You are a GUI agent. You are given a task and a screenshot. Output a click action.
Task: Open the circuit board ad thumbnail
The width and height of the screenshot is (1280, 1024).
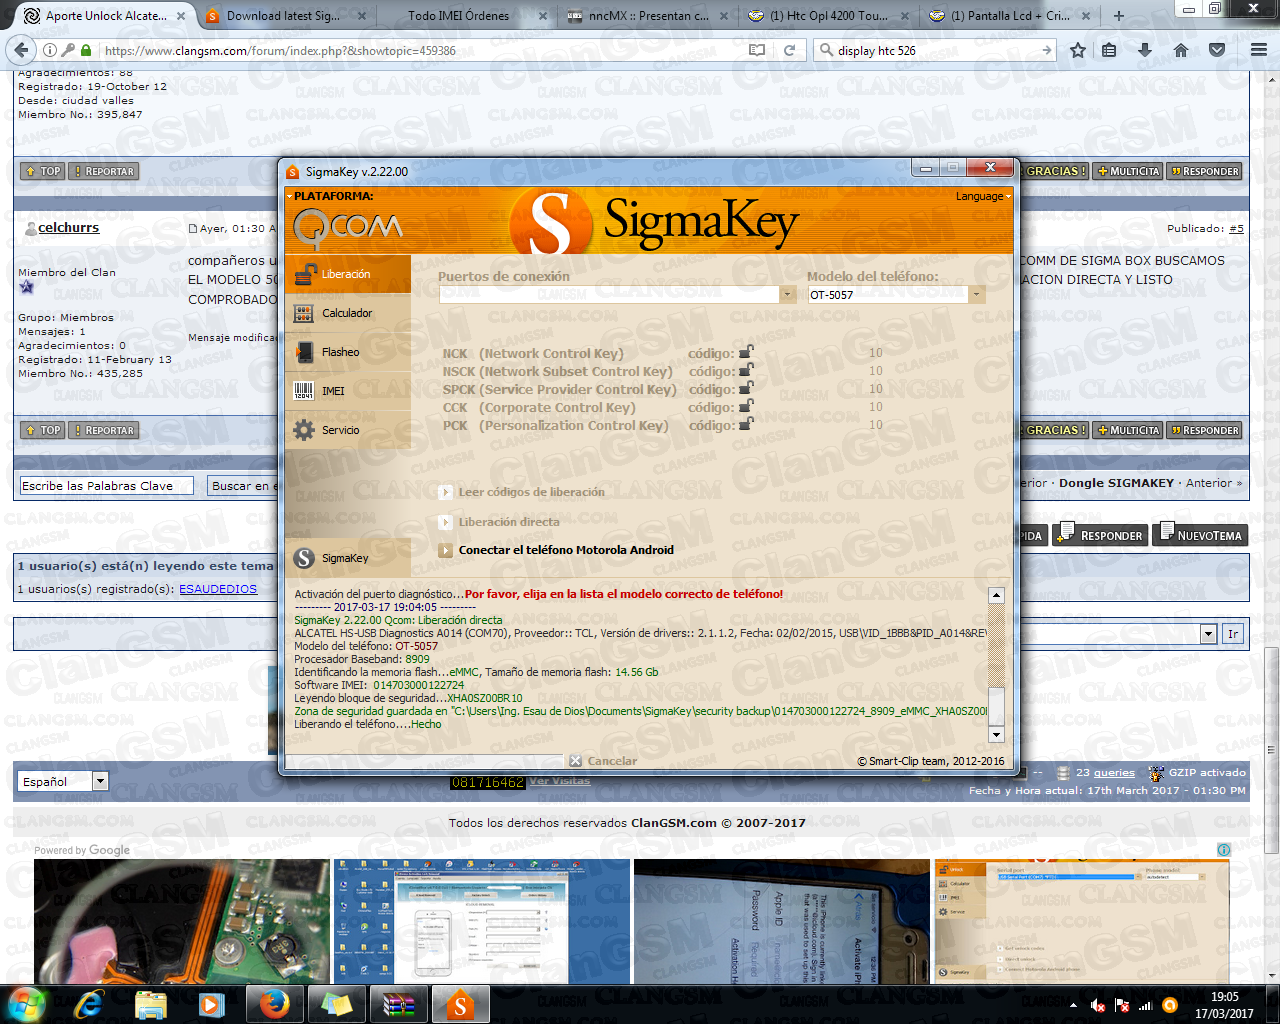point(182,921)
